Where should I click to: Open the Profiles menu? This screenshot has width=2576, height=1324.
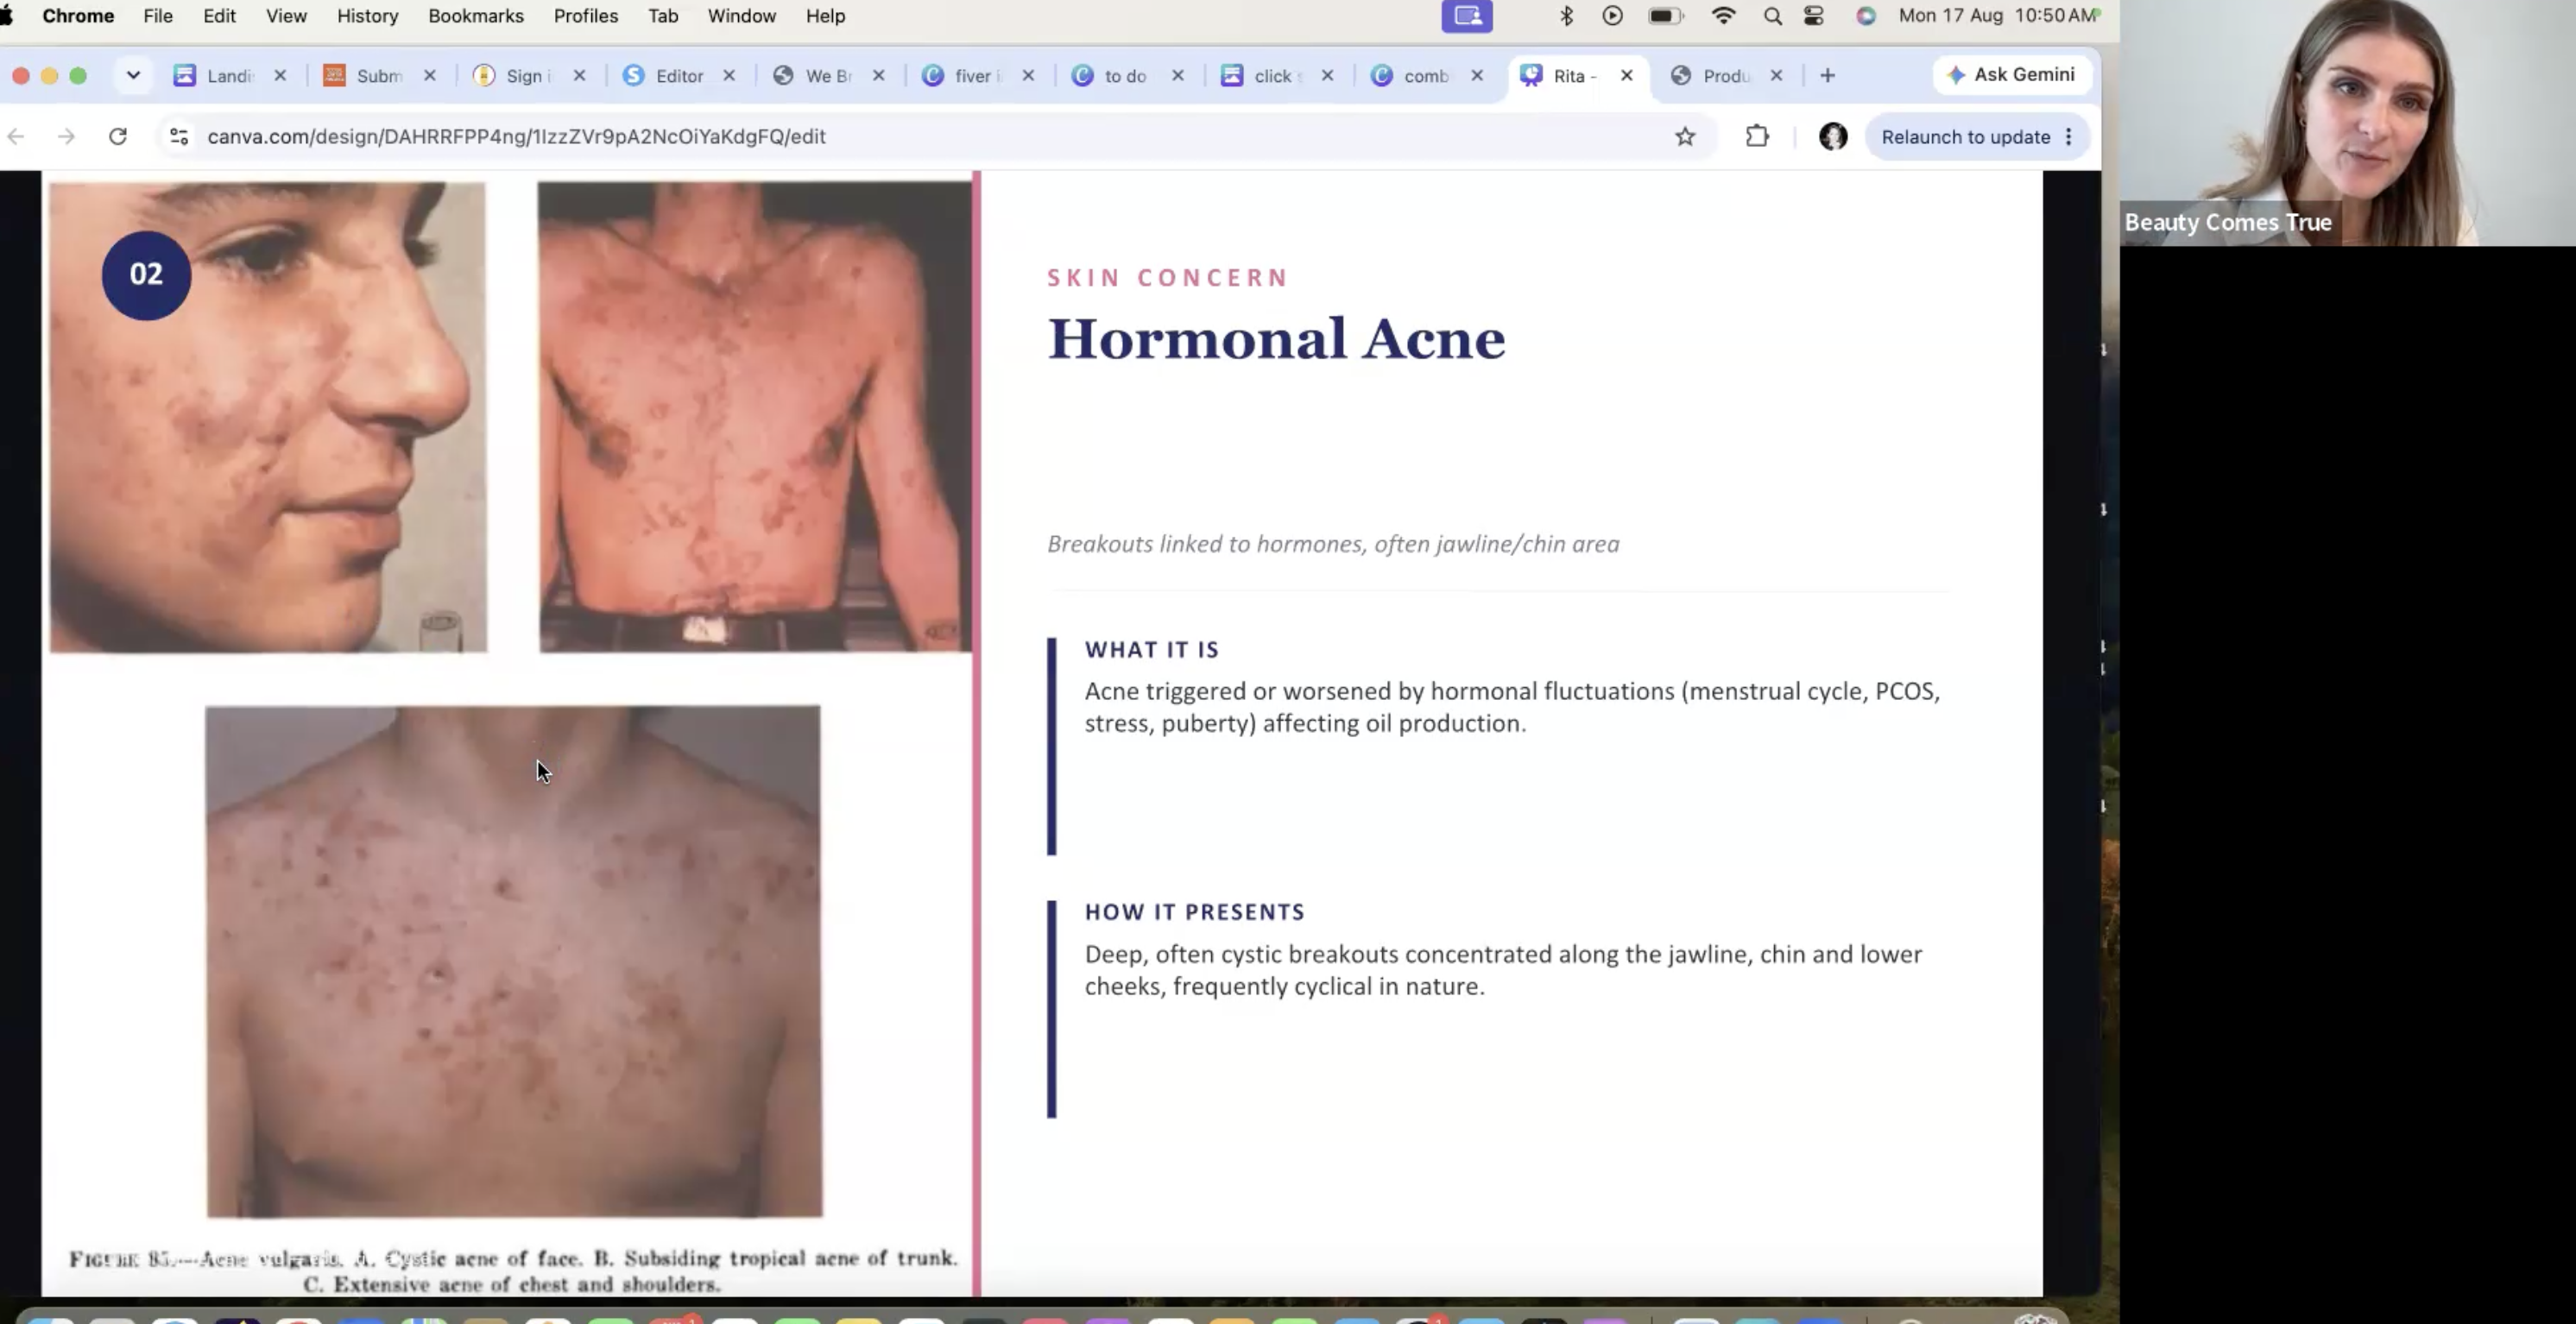click(586, 16)
